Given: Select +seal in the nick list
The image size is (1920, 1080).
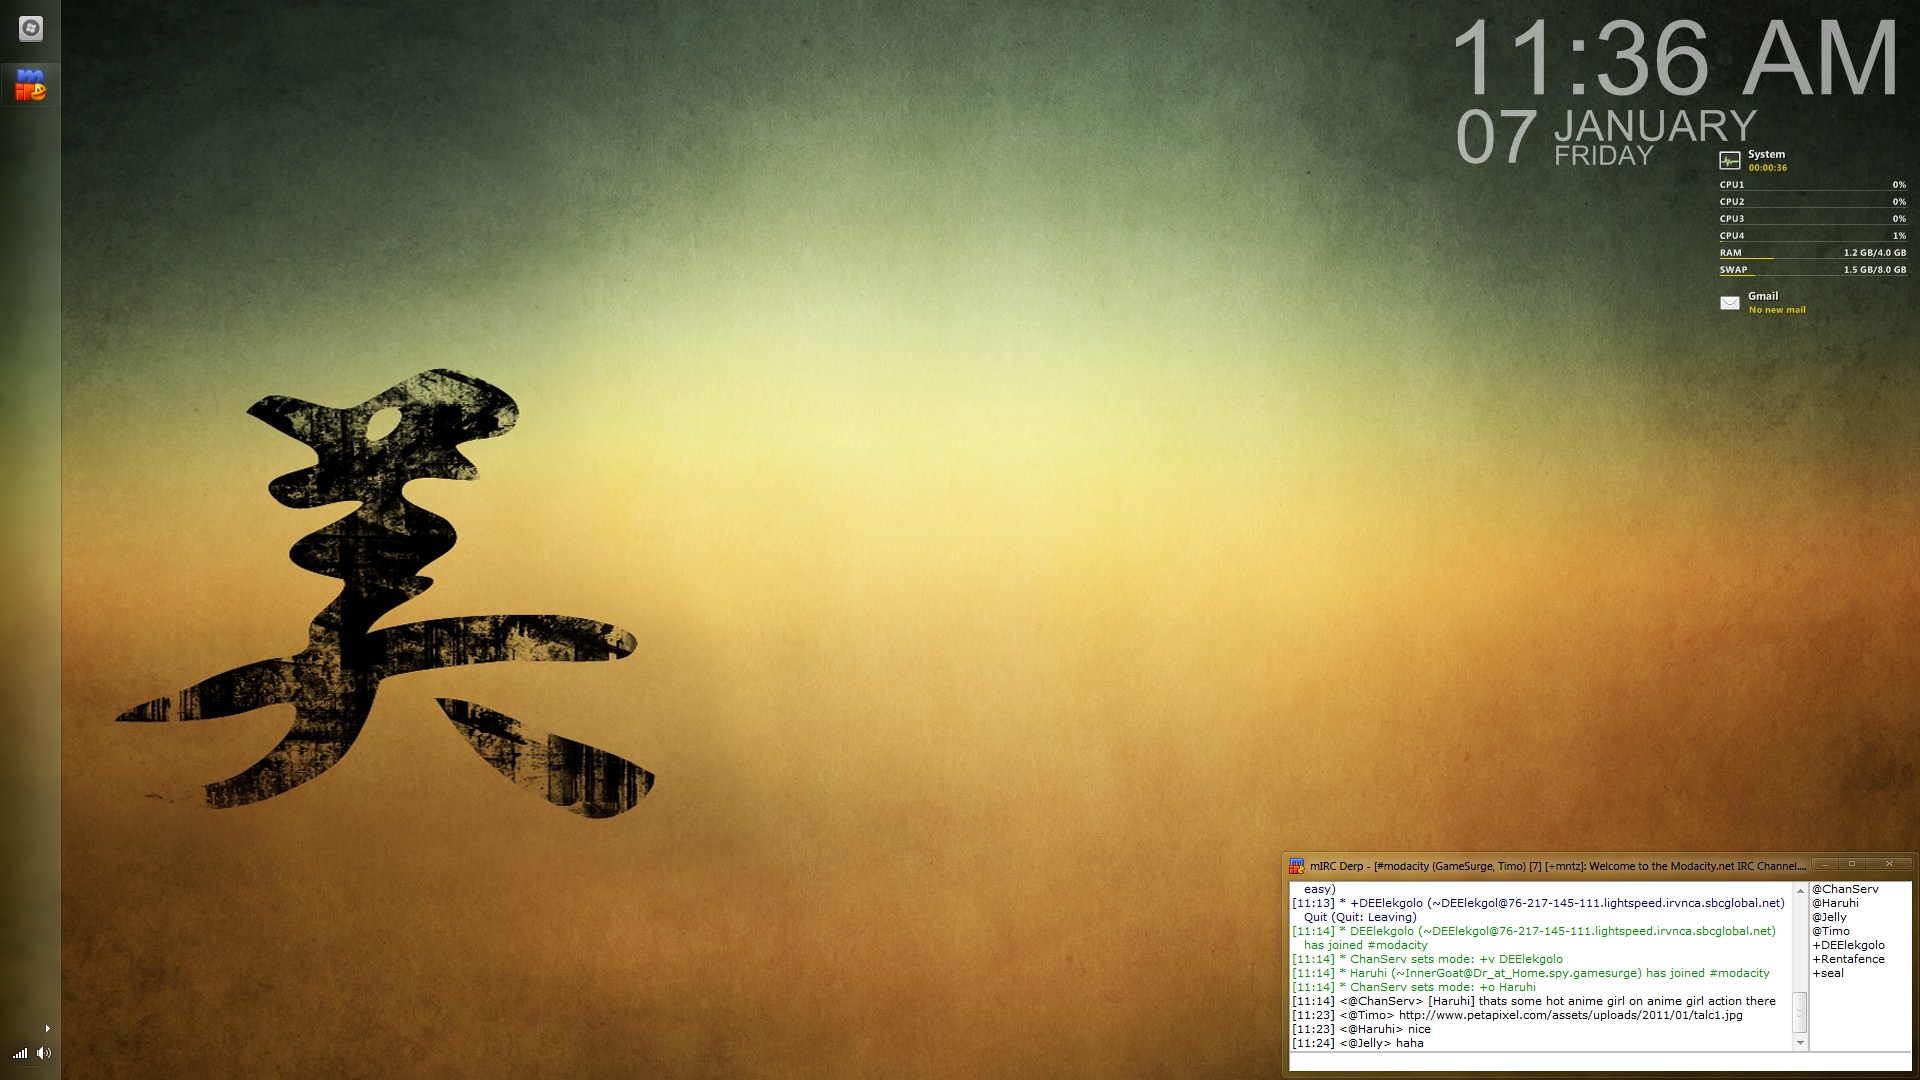Looking at the screenshot, I should click(x=1828, y=973).
